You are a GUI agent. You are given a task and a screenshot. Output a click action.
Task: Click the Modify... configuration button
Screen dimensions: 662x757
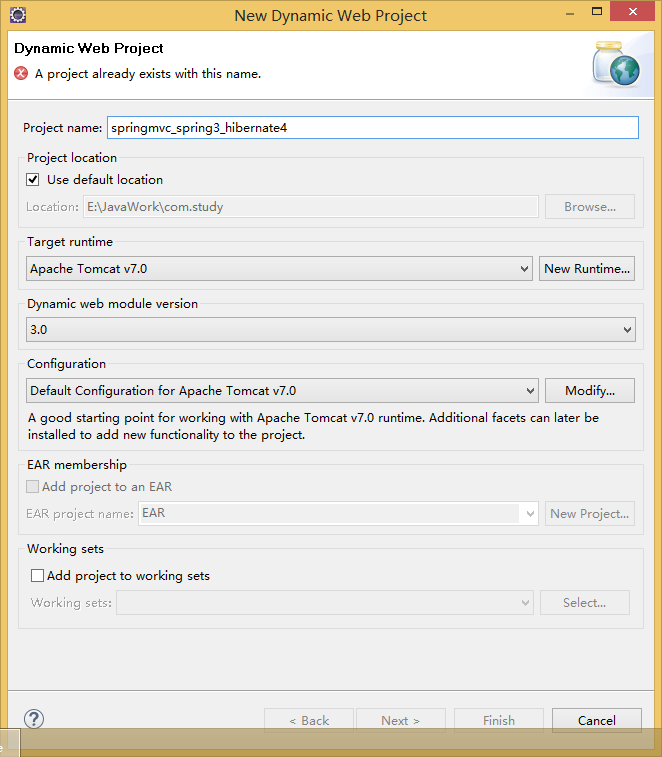[590, 391]
